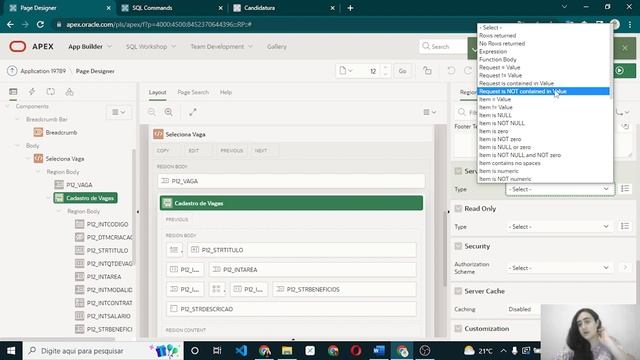
Task: Open Opera browser from the taskbar
Action: coord(356,351)
